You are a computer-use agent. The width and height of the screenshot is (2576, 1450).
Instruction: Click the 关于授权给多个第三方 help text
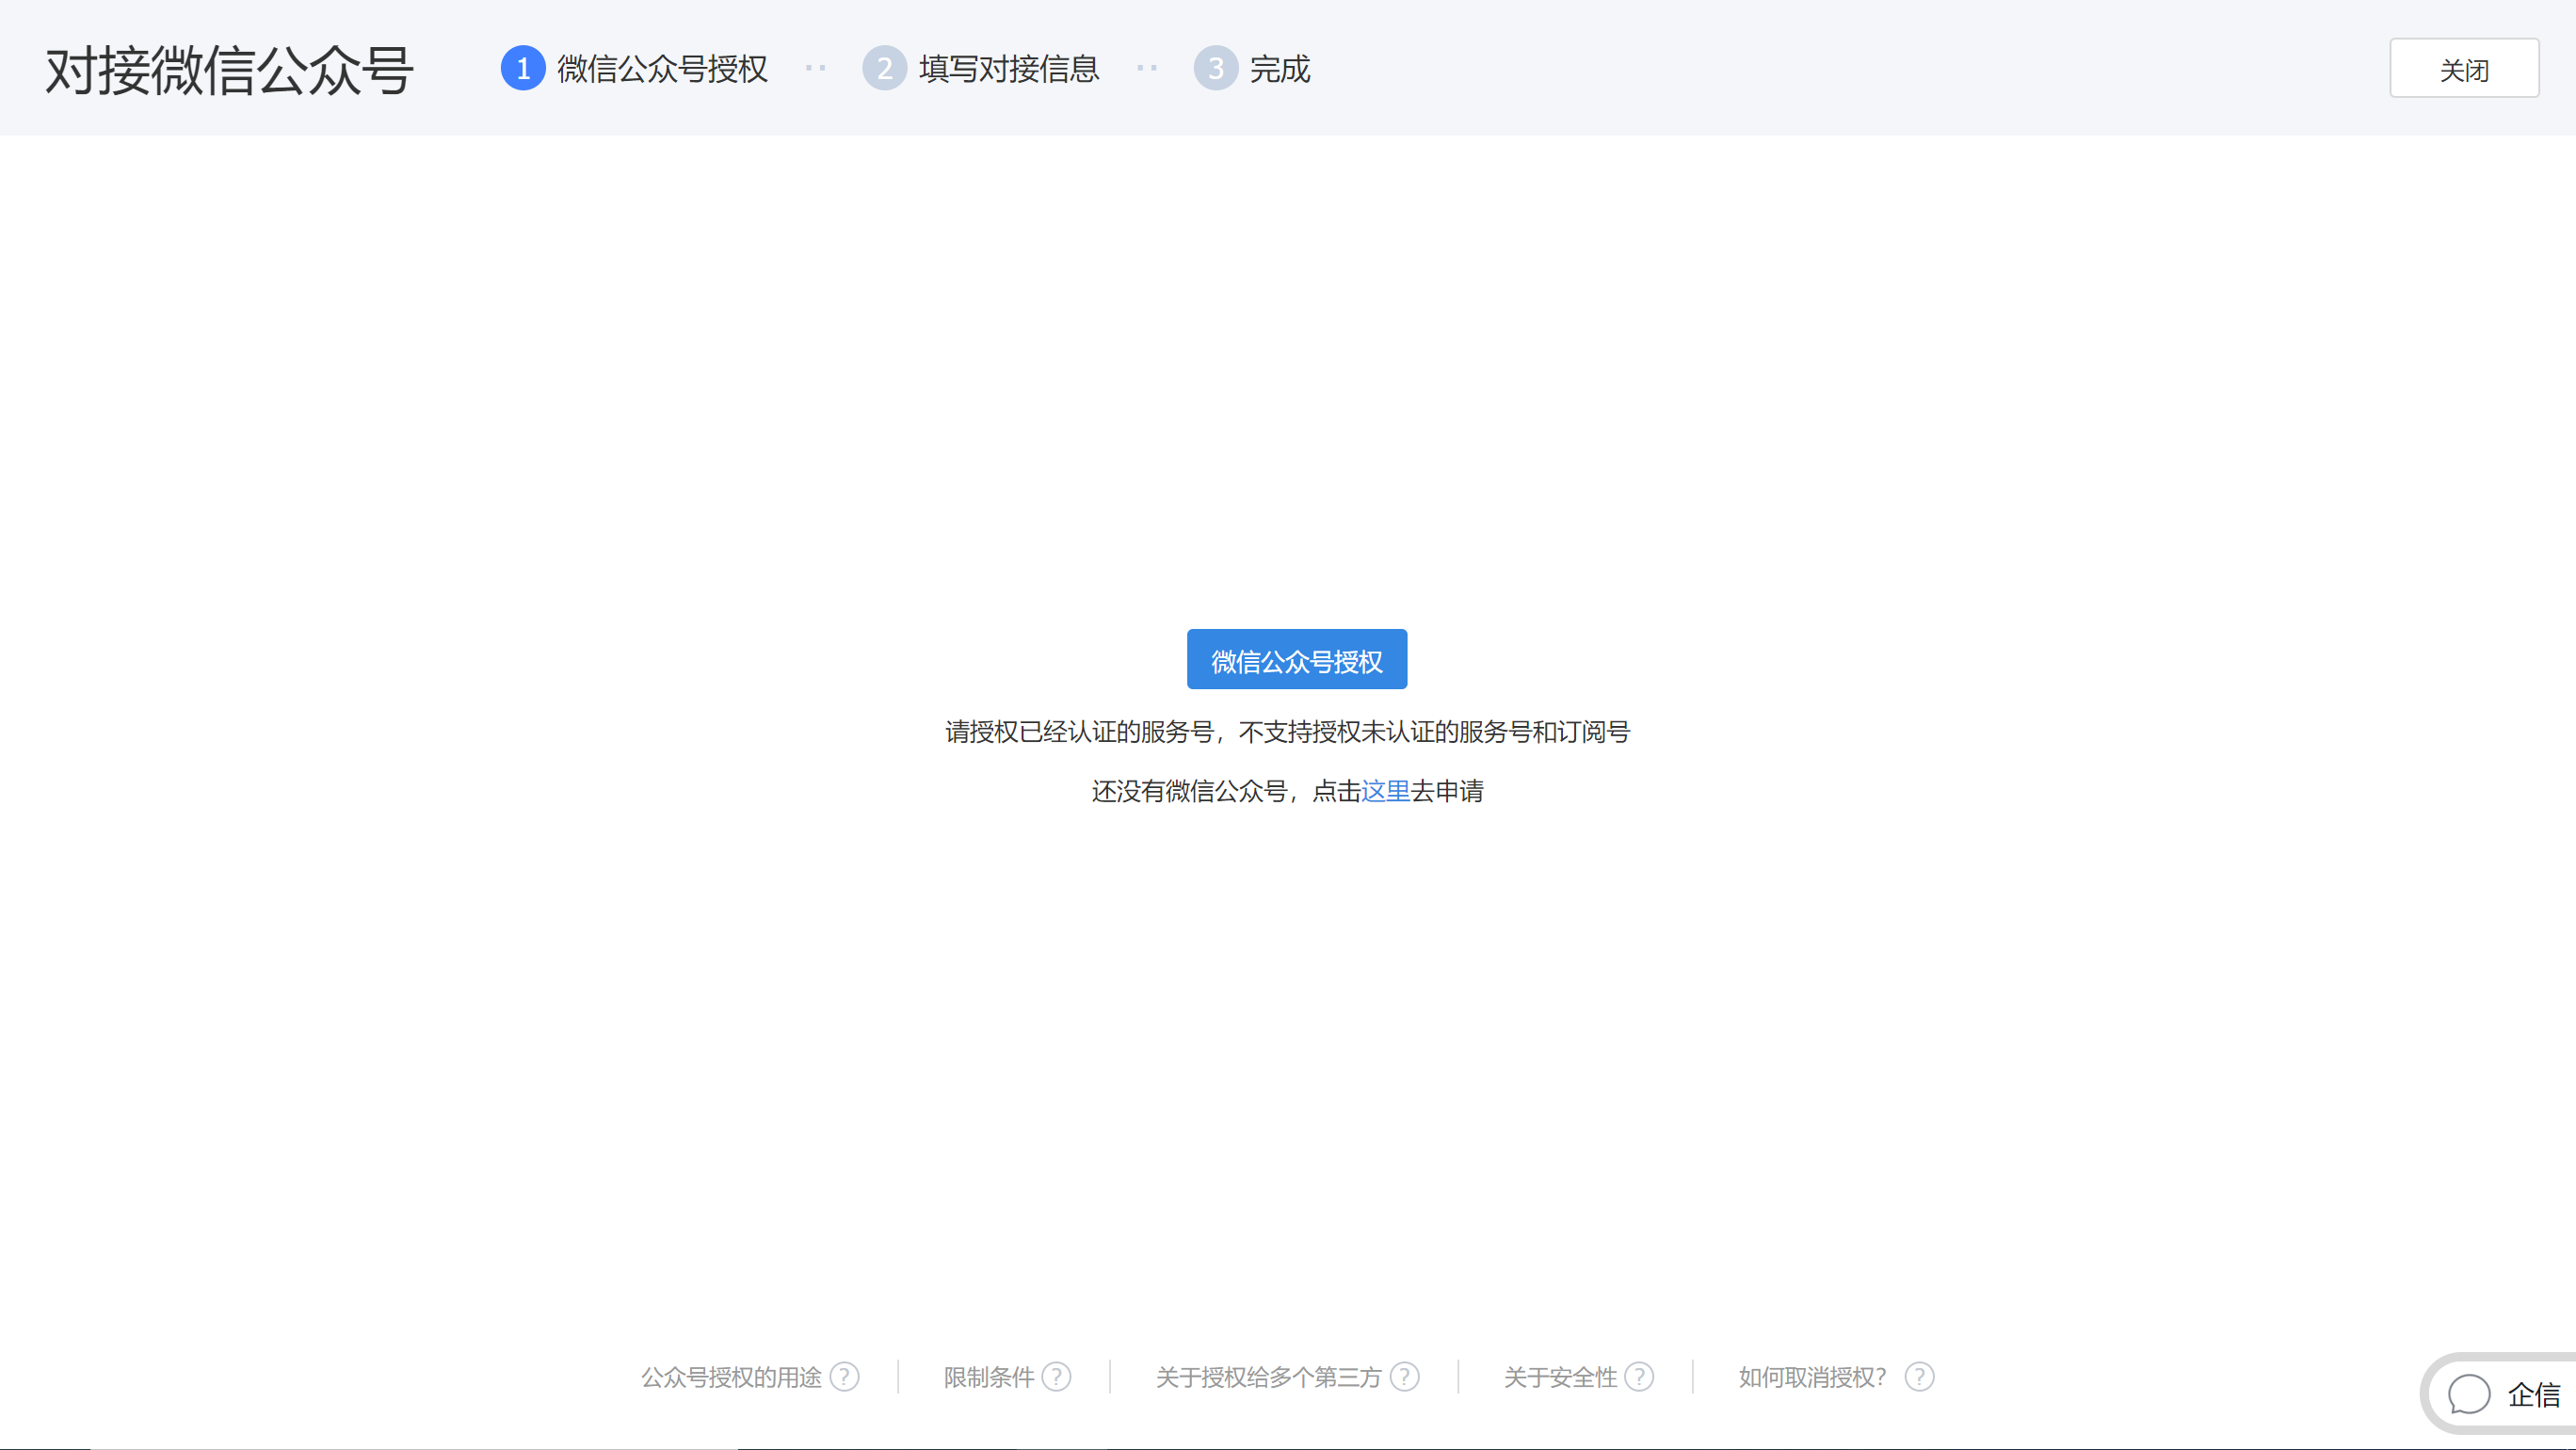pyautogui.click(x=1268, y=1377)
